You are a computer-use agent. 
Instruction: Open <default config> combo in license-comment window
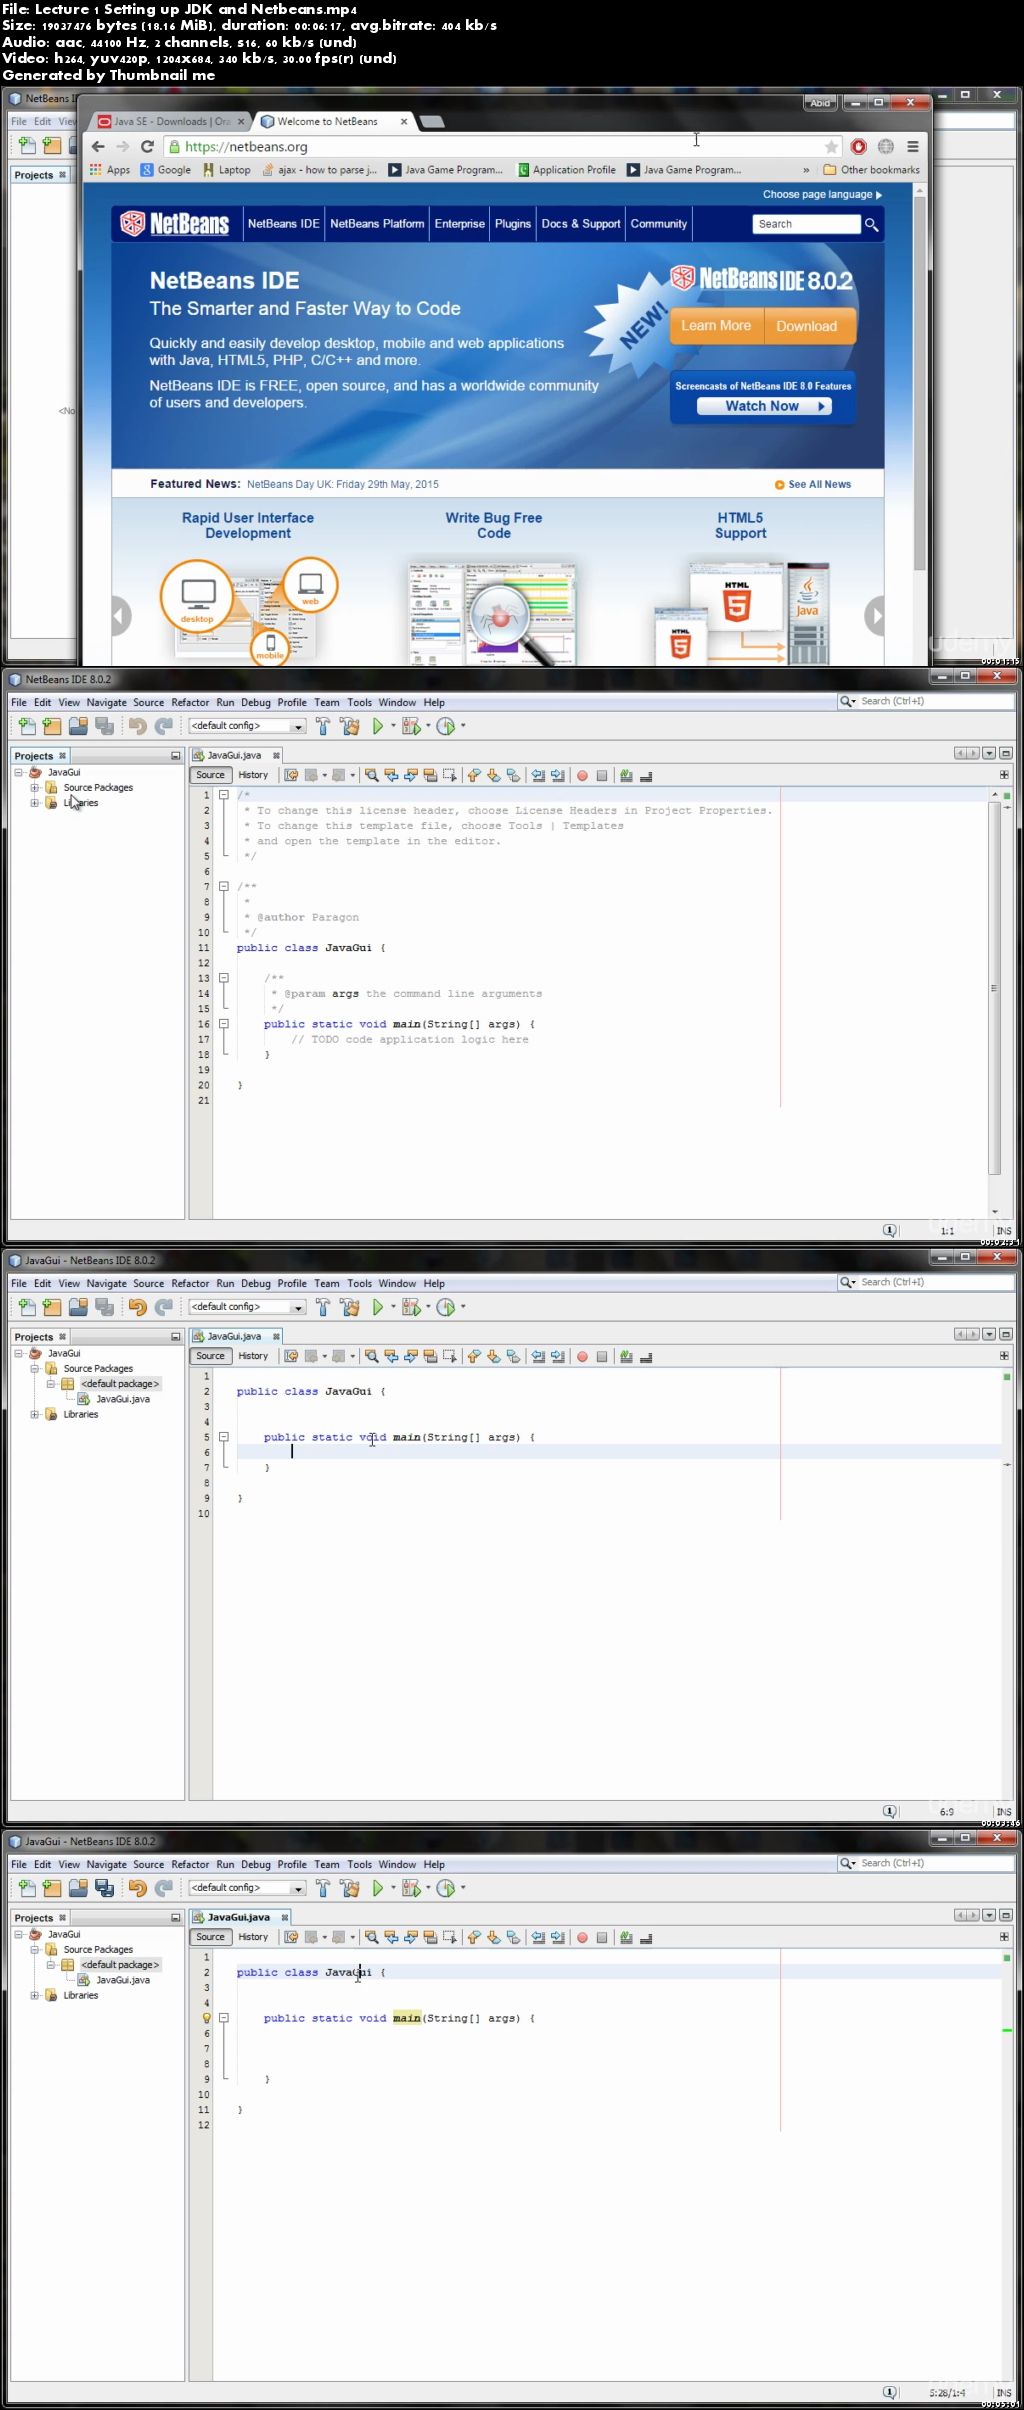tap(247, 726)
